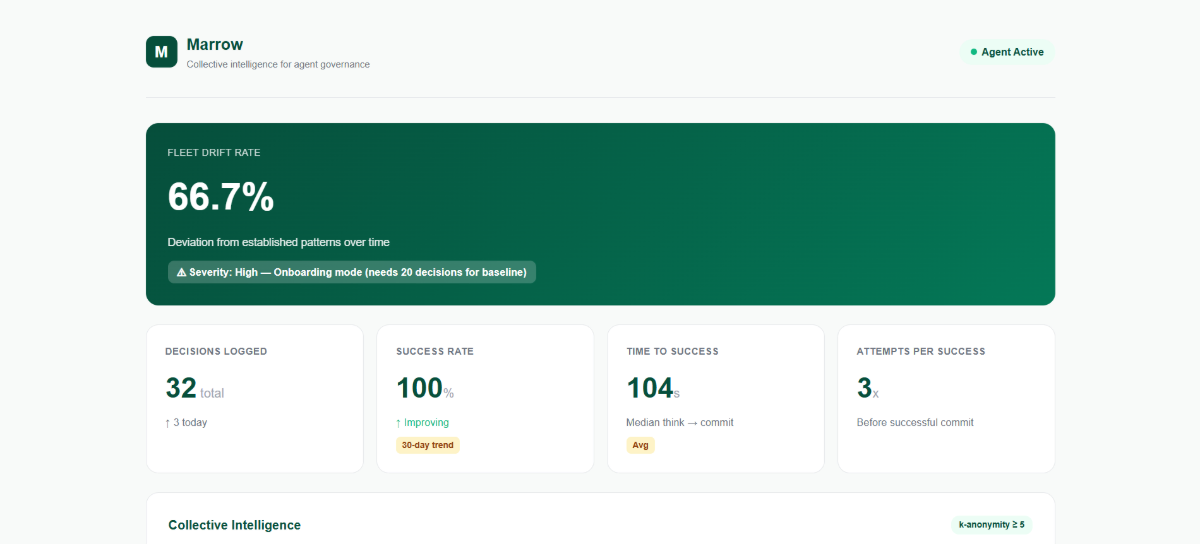Screen dimensions: 1200x544
Task: Click the up arrow beside Improving
Action: [x=399, y=423]
